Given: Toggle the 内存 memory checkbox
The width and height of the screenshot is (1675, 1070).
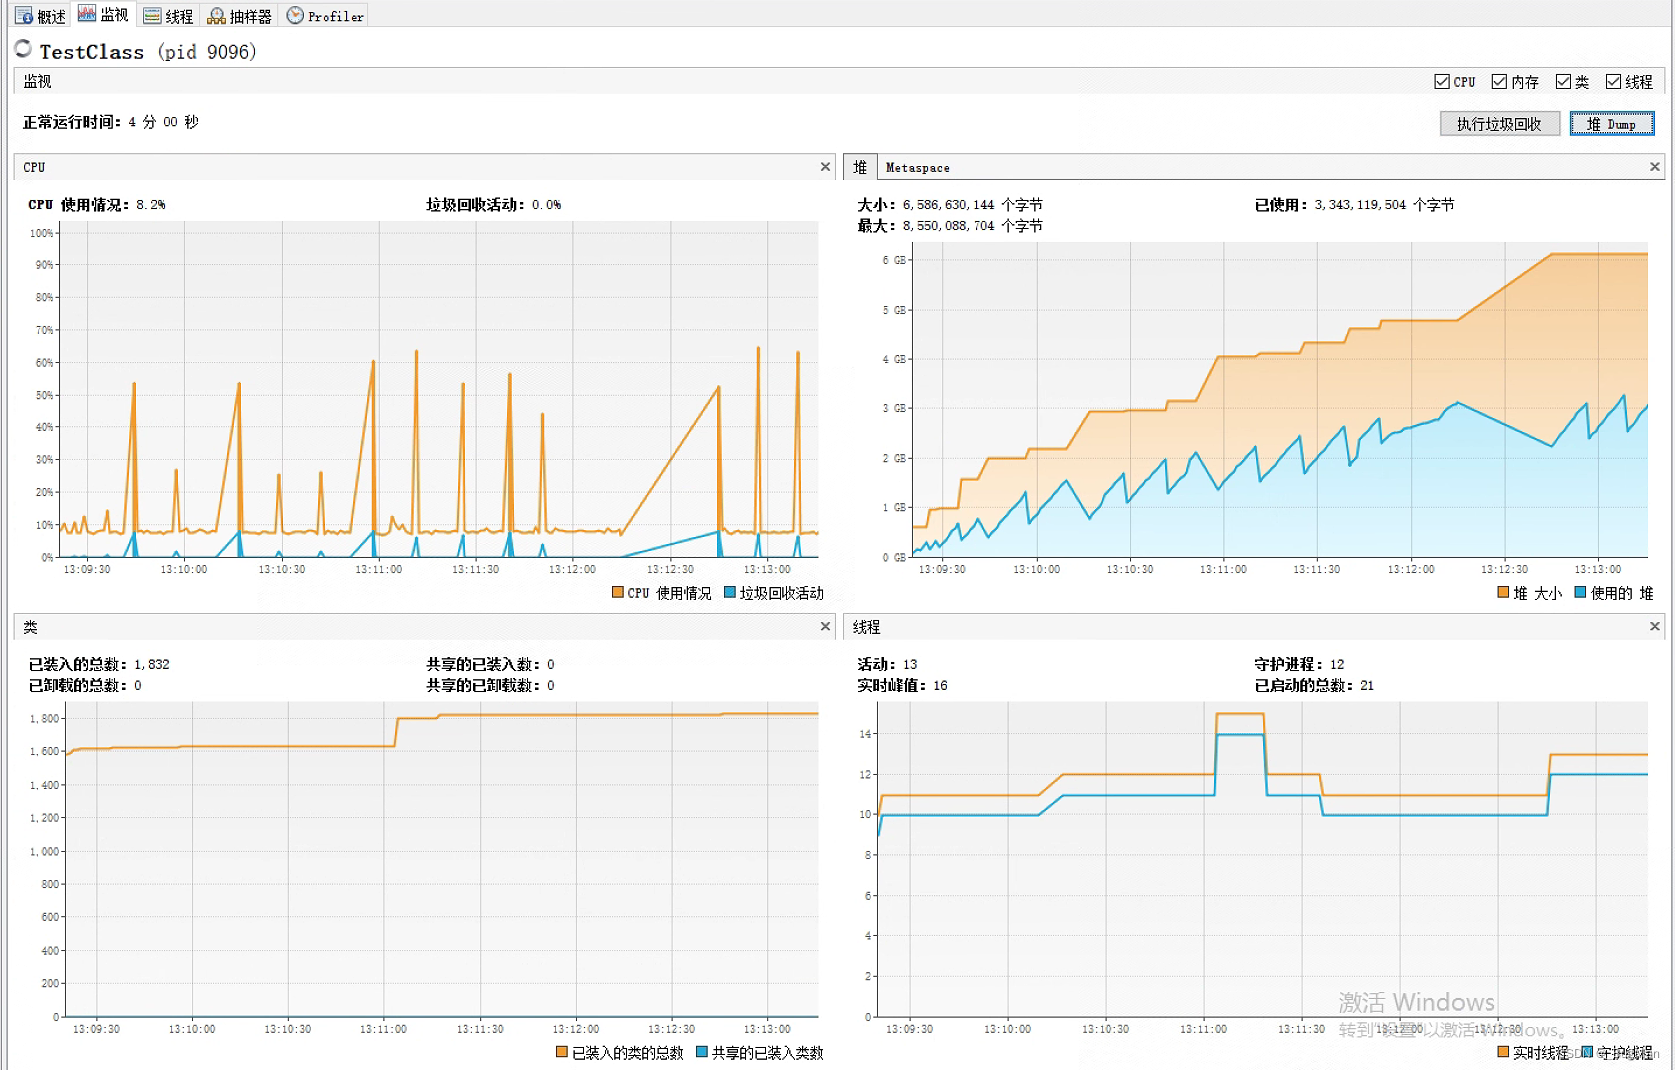Looking at the screenshot, I should coord(1499,82).
